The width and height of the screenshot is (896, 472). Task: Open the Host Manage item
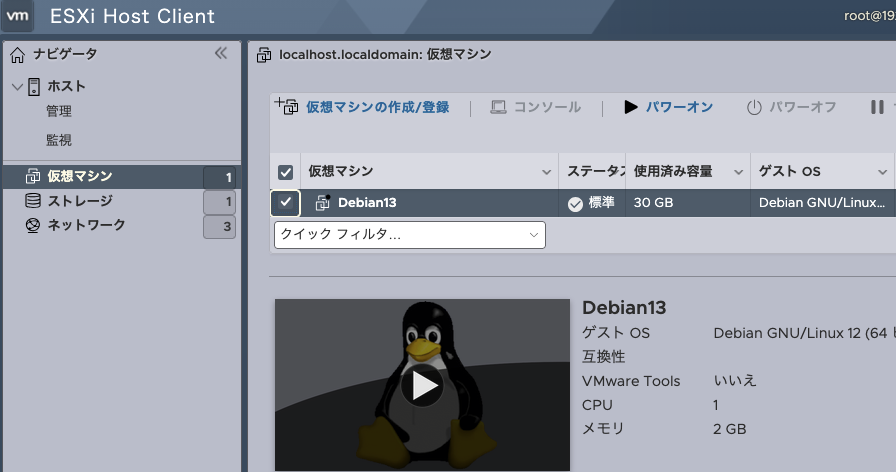(x=59, y=111)
